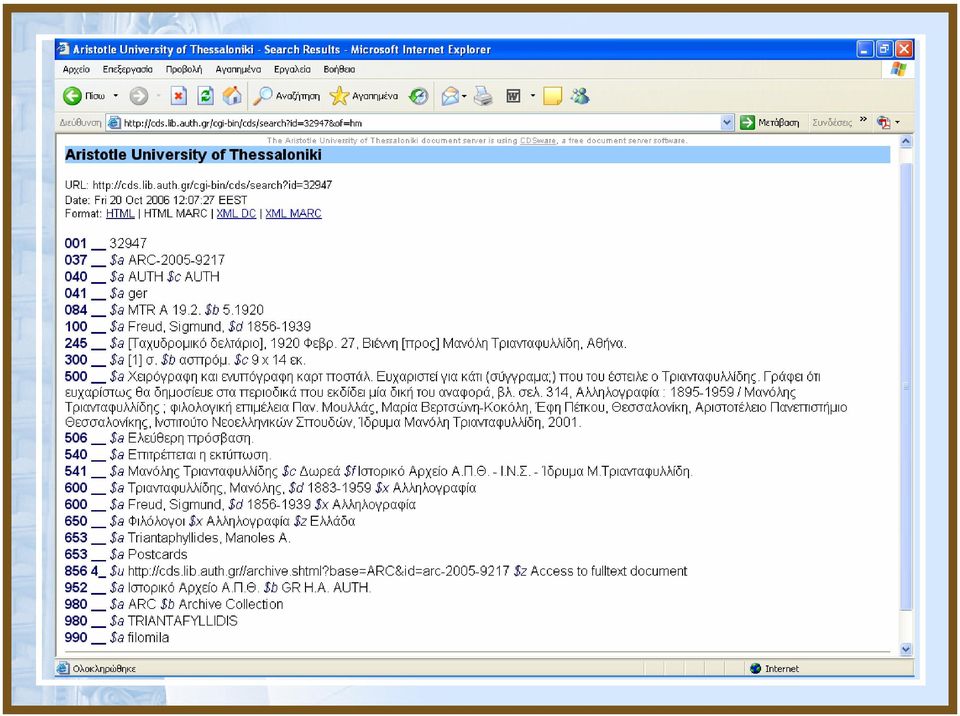
Task: Go to the Home page icon
Action: click(x=231, y=96)
